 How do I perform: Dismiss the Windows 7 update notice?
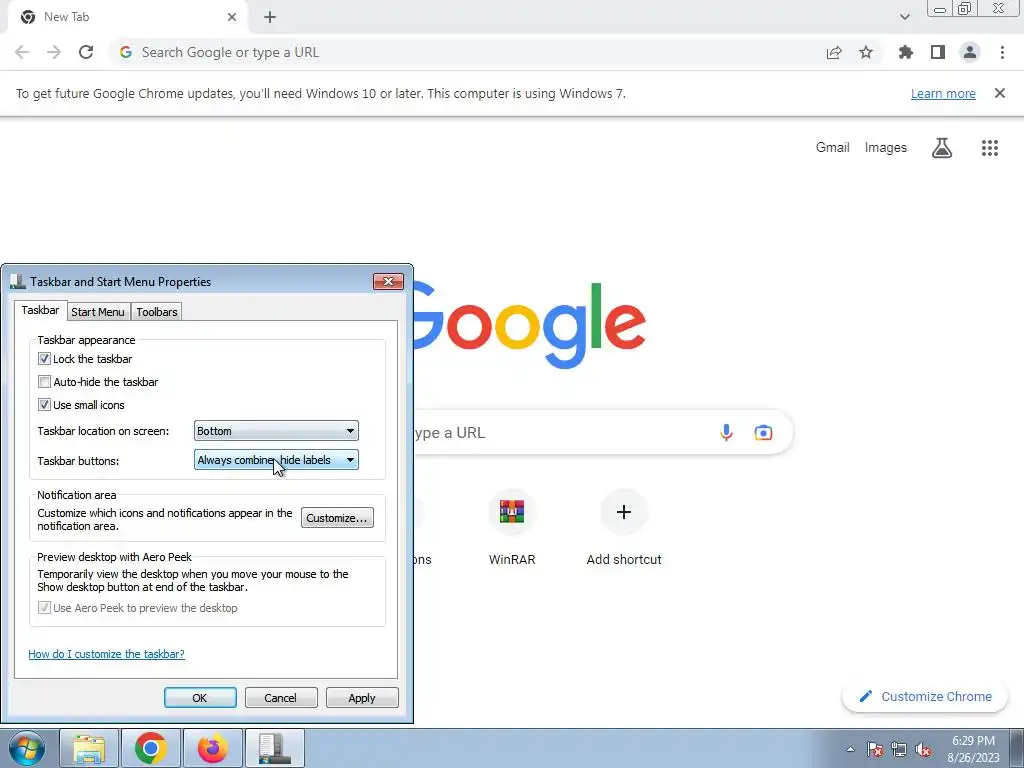(x=1000, y=93)
